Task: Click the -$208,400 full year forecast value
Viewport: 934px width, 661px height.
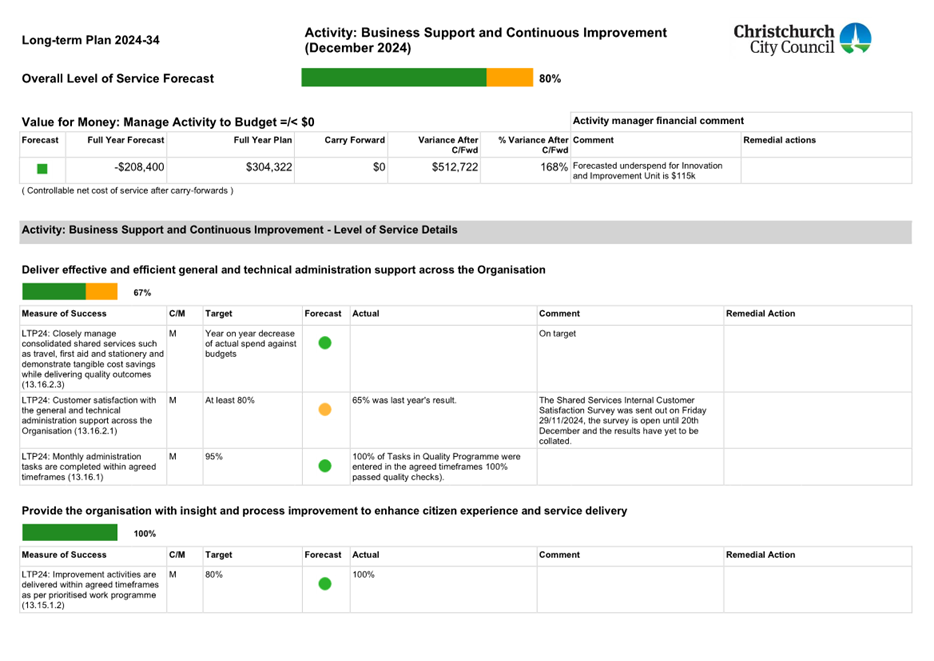Action: [x=138, y=168]
